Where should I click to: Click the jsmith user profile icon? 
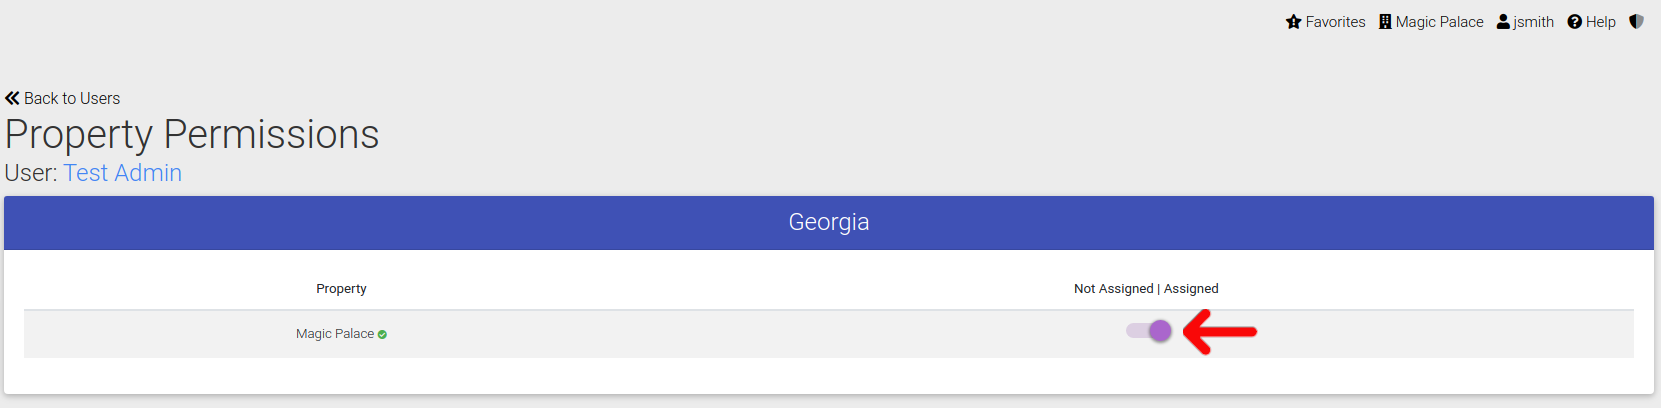[x=1503, y=22]
